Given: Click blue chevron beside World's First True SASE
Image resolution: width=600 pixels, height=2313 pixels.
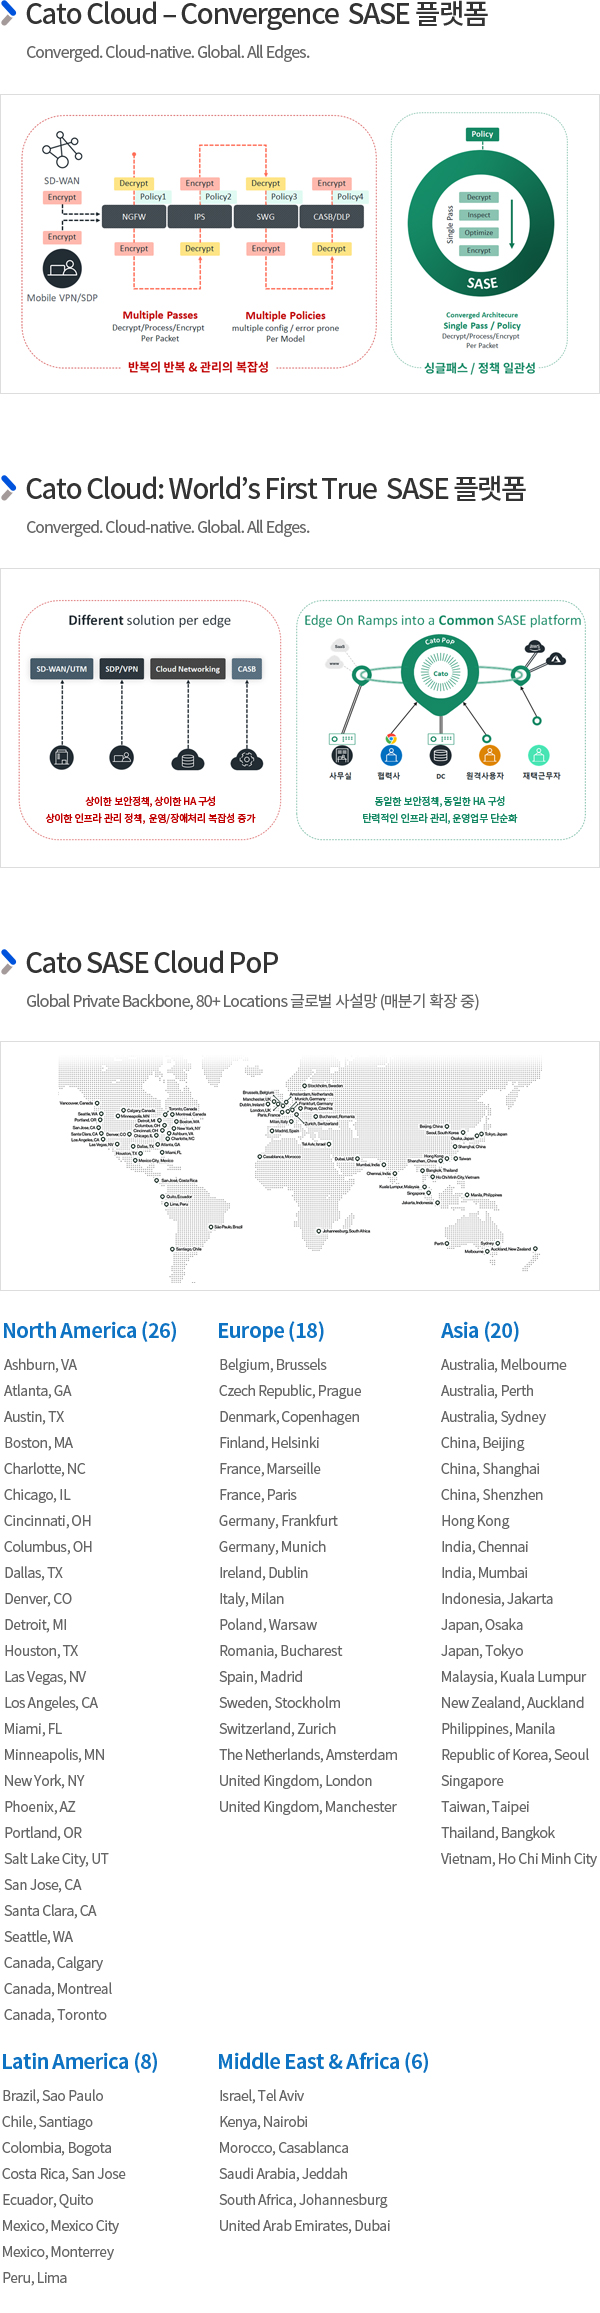Looking at the screenshot, I should (x=9, y=488).
